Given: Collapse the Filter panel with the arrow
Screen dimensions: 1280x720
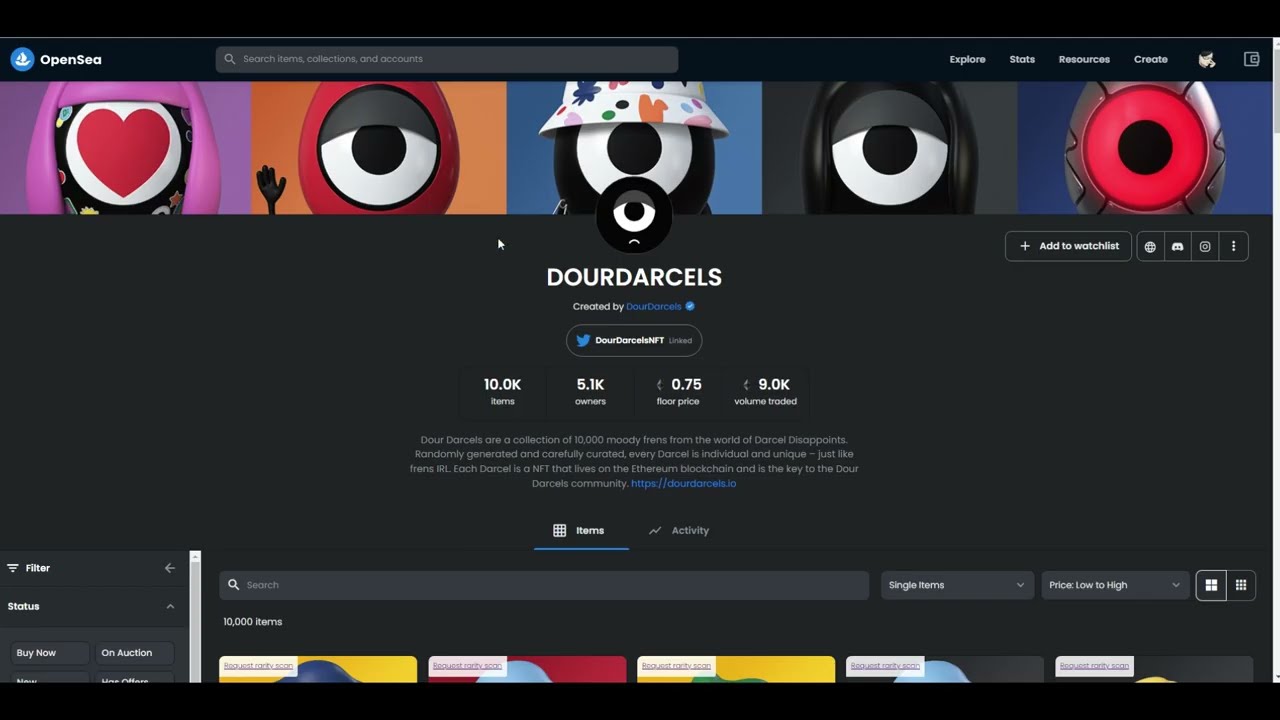Looking at the screenshot, I should [x=170, y=568].
